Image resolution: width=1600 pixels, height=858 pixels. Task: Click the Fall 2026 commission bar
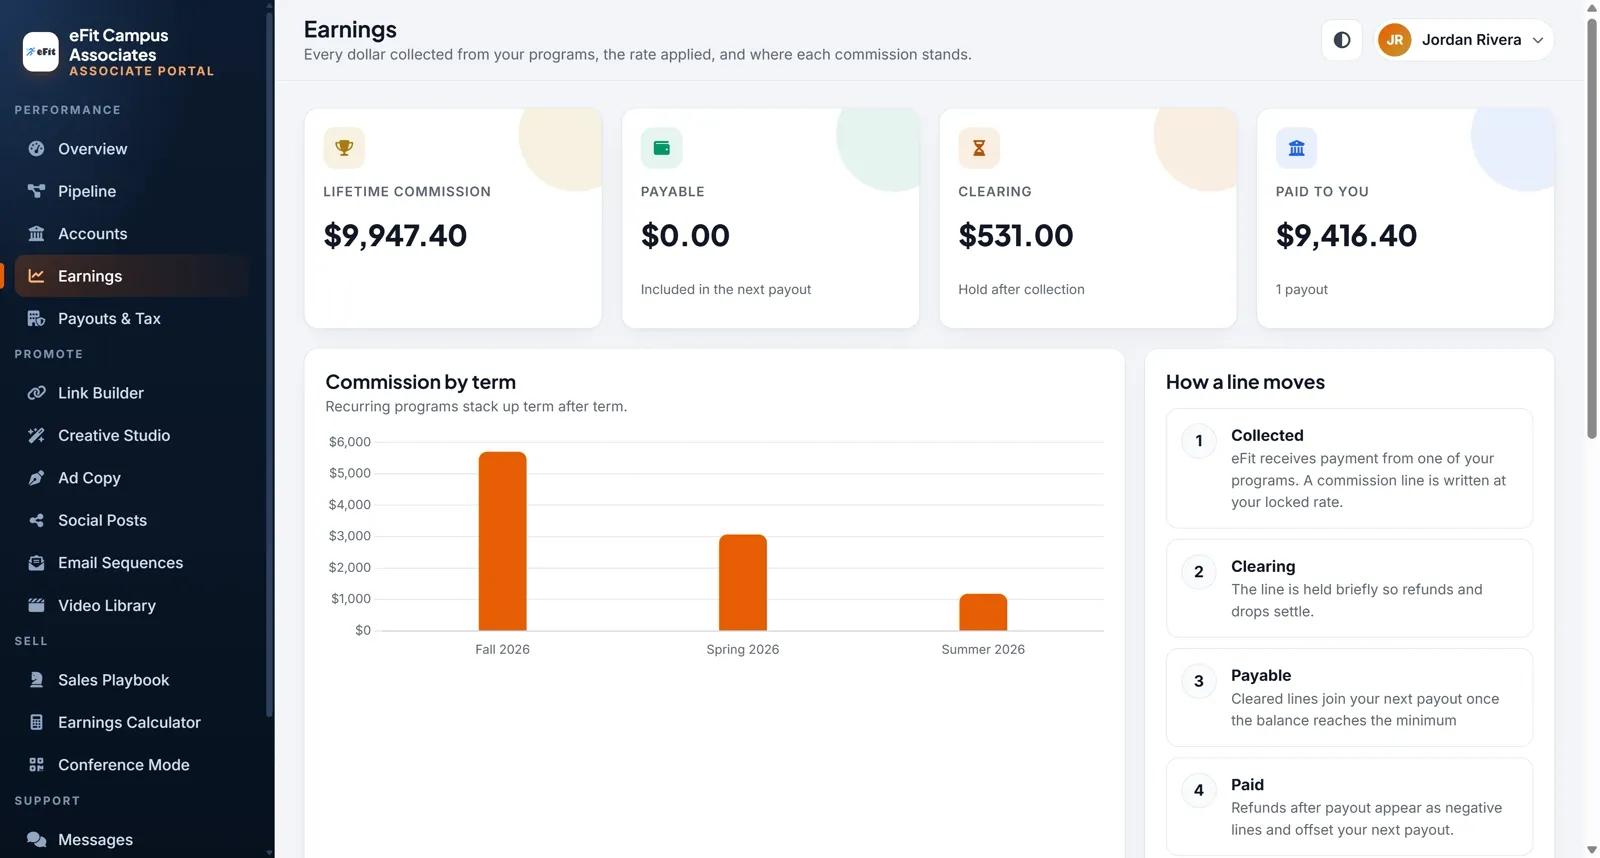[502, 541]
